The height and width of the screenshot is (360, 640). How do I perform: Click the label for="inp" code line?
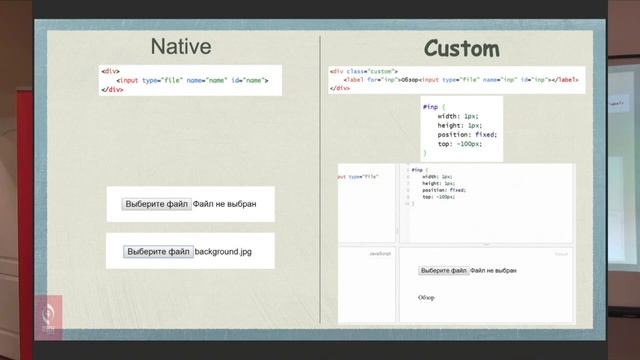coord(461,80)
